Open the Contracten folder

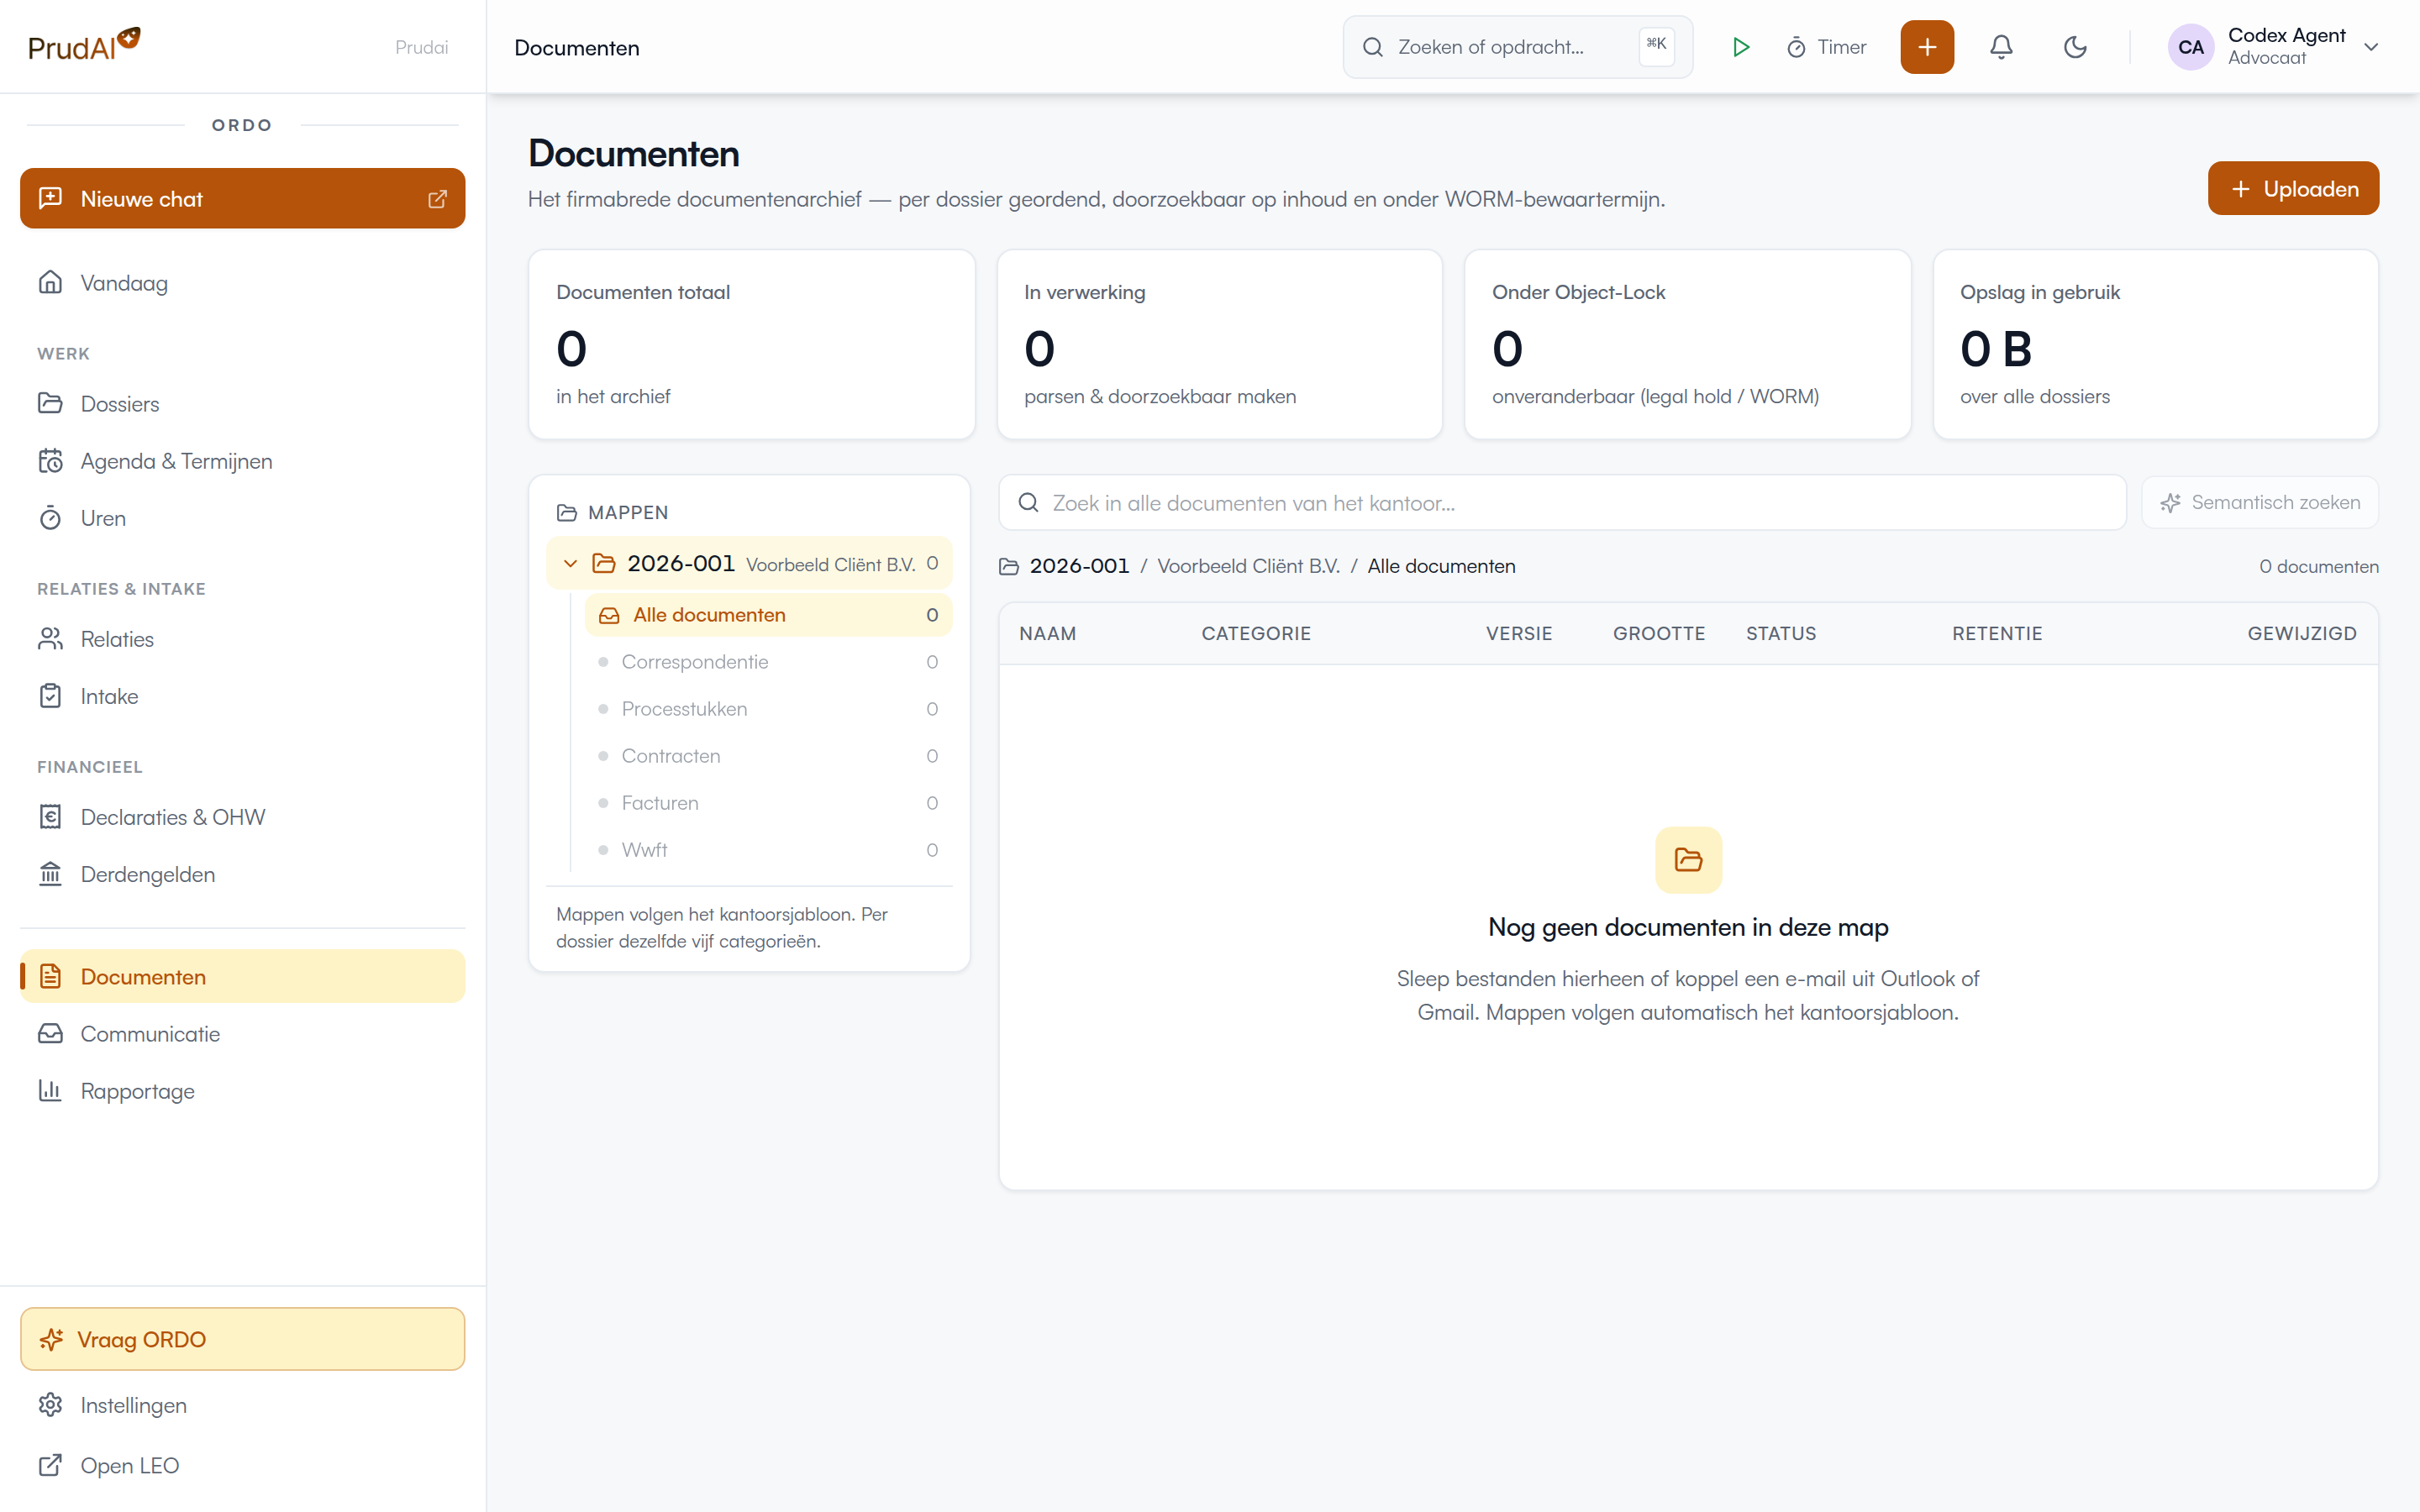(768, 756)
